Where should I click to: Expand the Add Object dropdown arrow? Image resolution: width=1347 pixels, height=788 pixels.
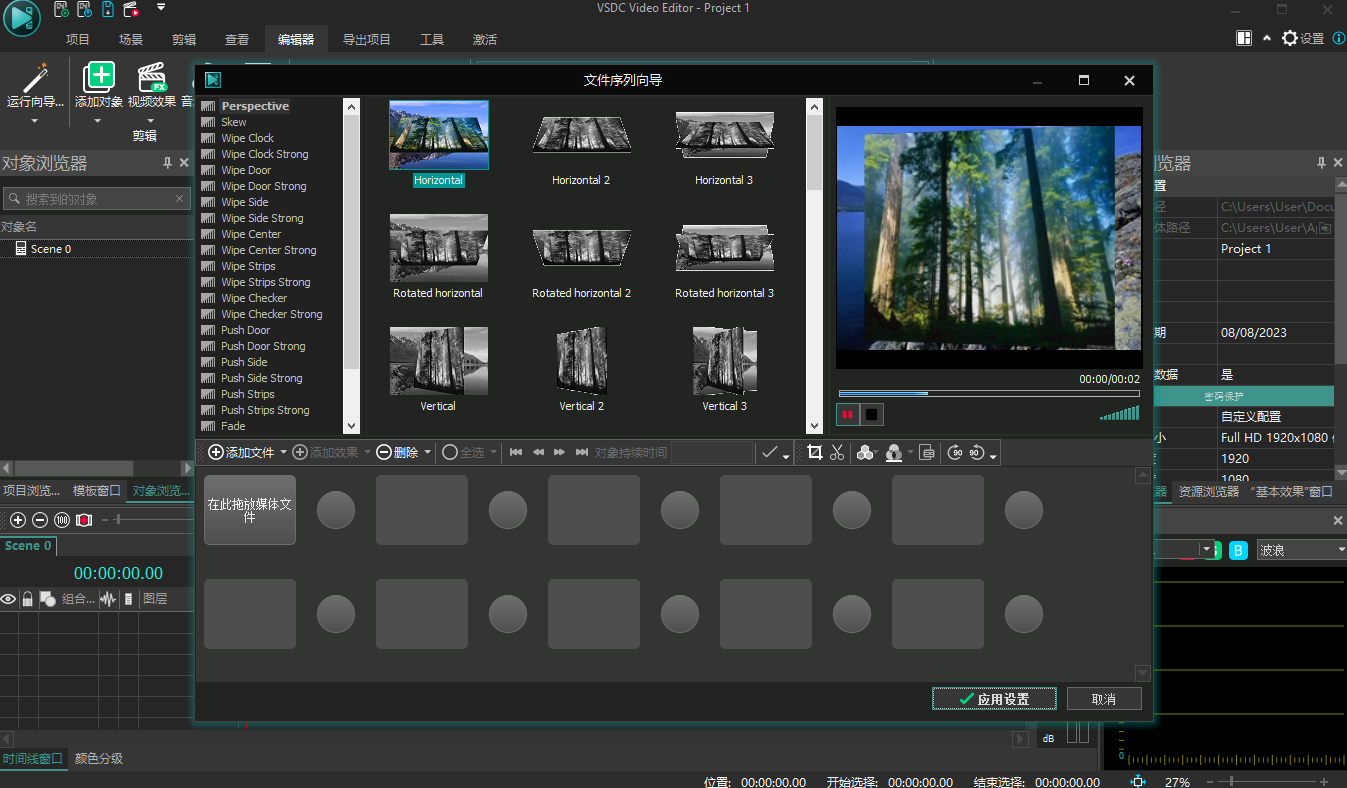tap(98, 121)
